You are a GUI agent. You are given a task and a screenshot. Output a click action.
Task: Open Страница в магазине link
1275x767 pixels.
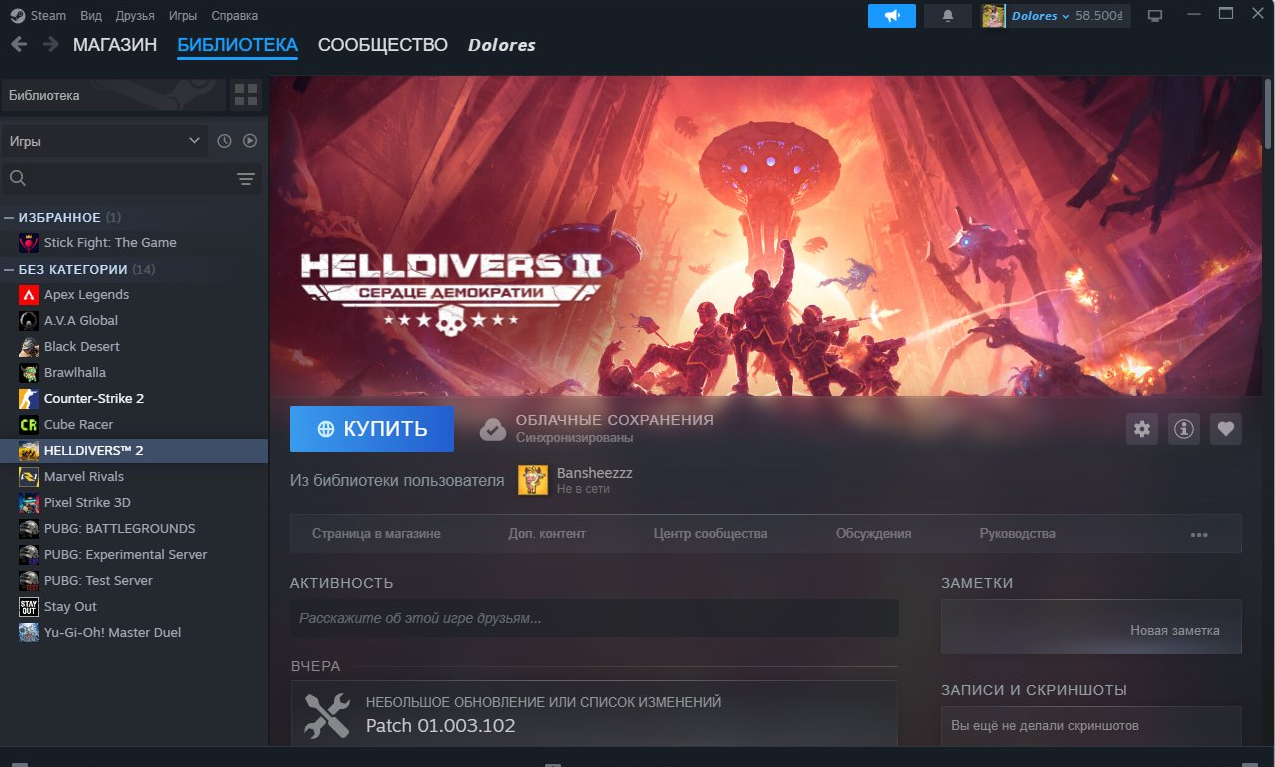(x=376, y=534)
